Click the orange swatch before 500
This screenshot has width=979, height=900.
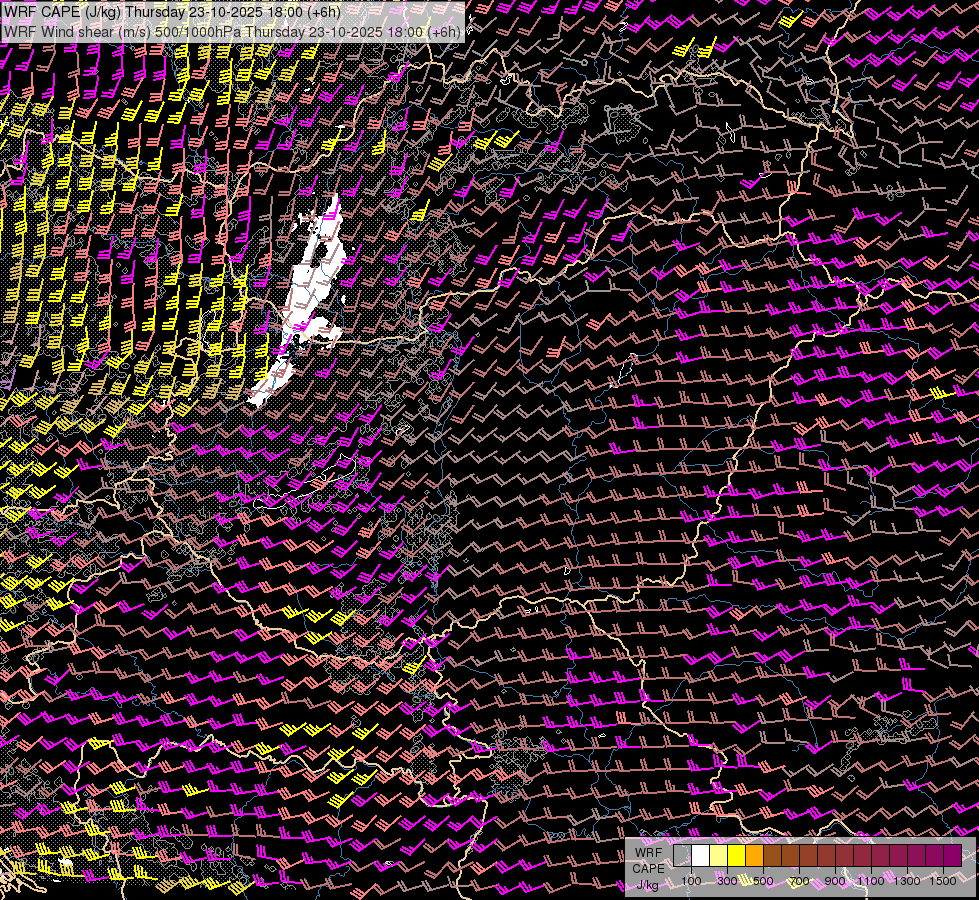click(754, 855)
